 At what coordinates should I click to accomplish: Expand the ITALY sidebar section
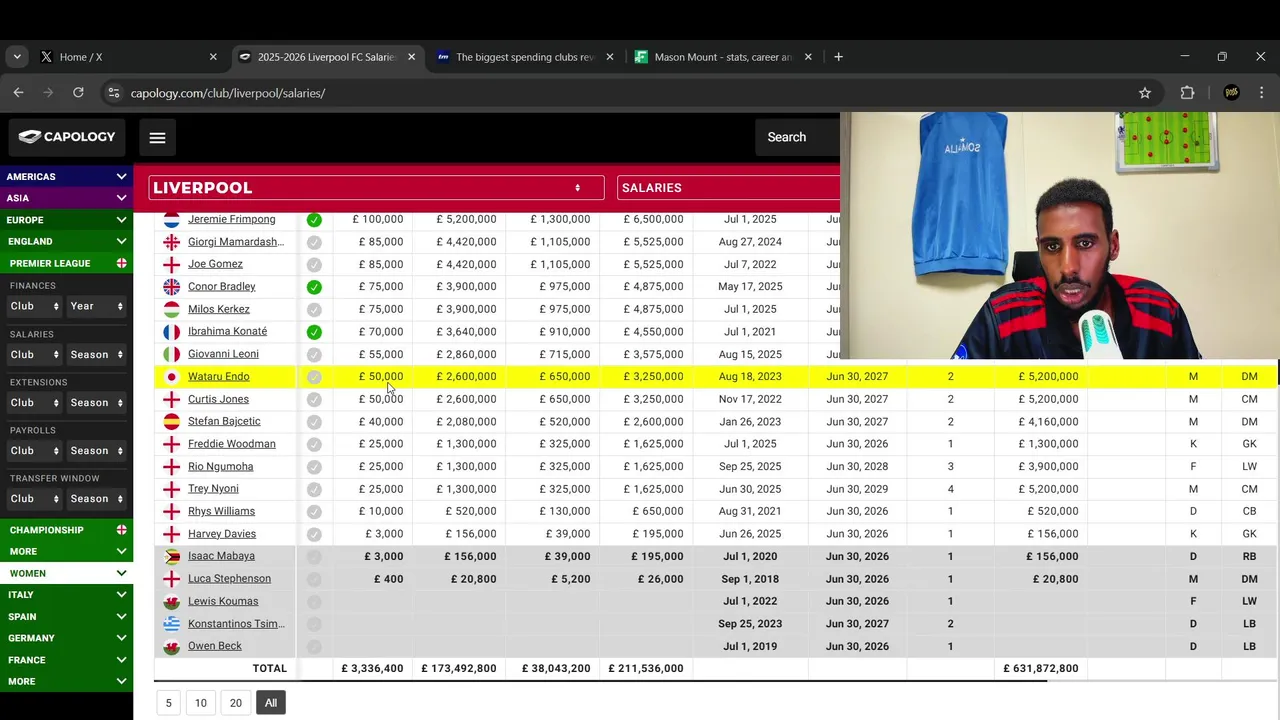[x=66, y=595]
